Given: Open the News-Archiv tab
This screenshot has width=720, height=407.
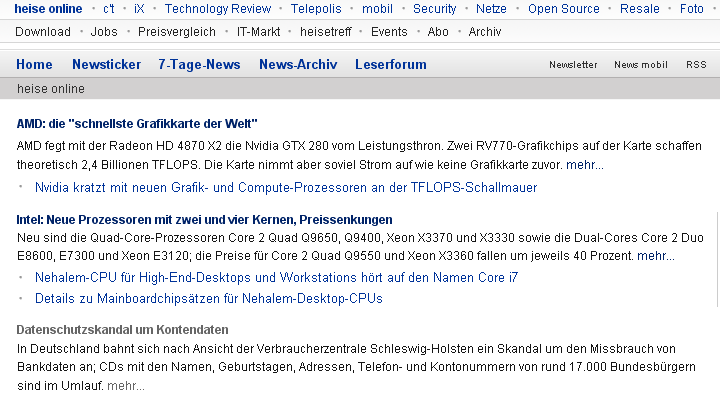Looking at the screenshot, I should coord(298,64).
